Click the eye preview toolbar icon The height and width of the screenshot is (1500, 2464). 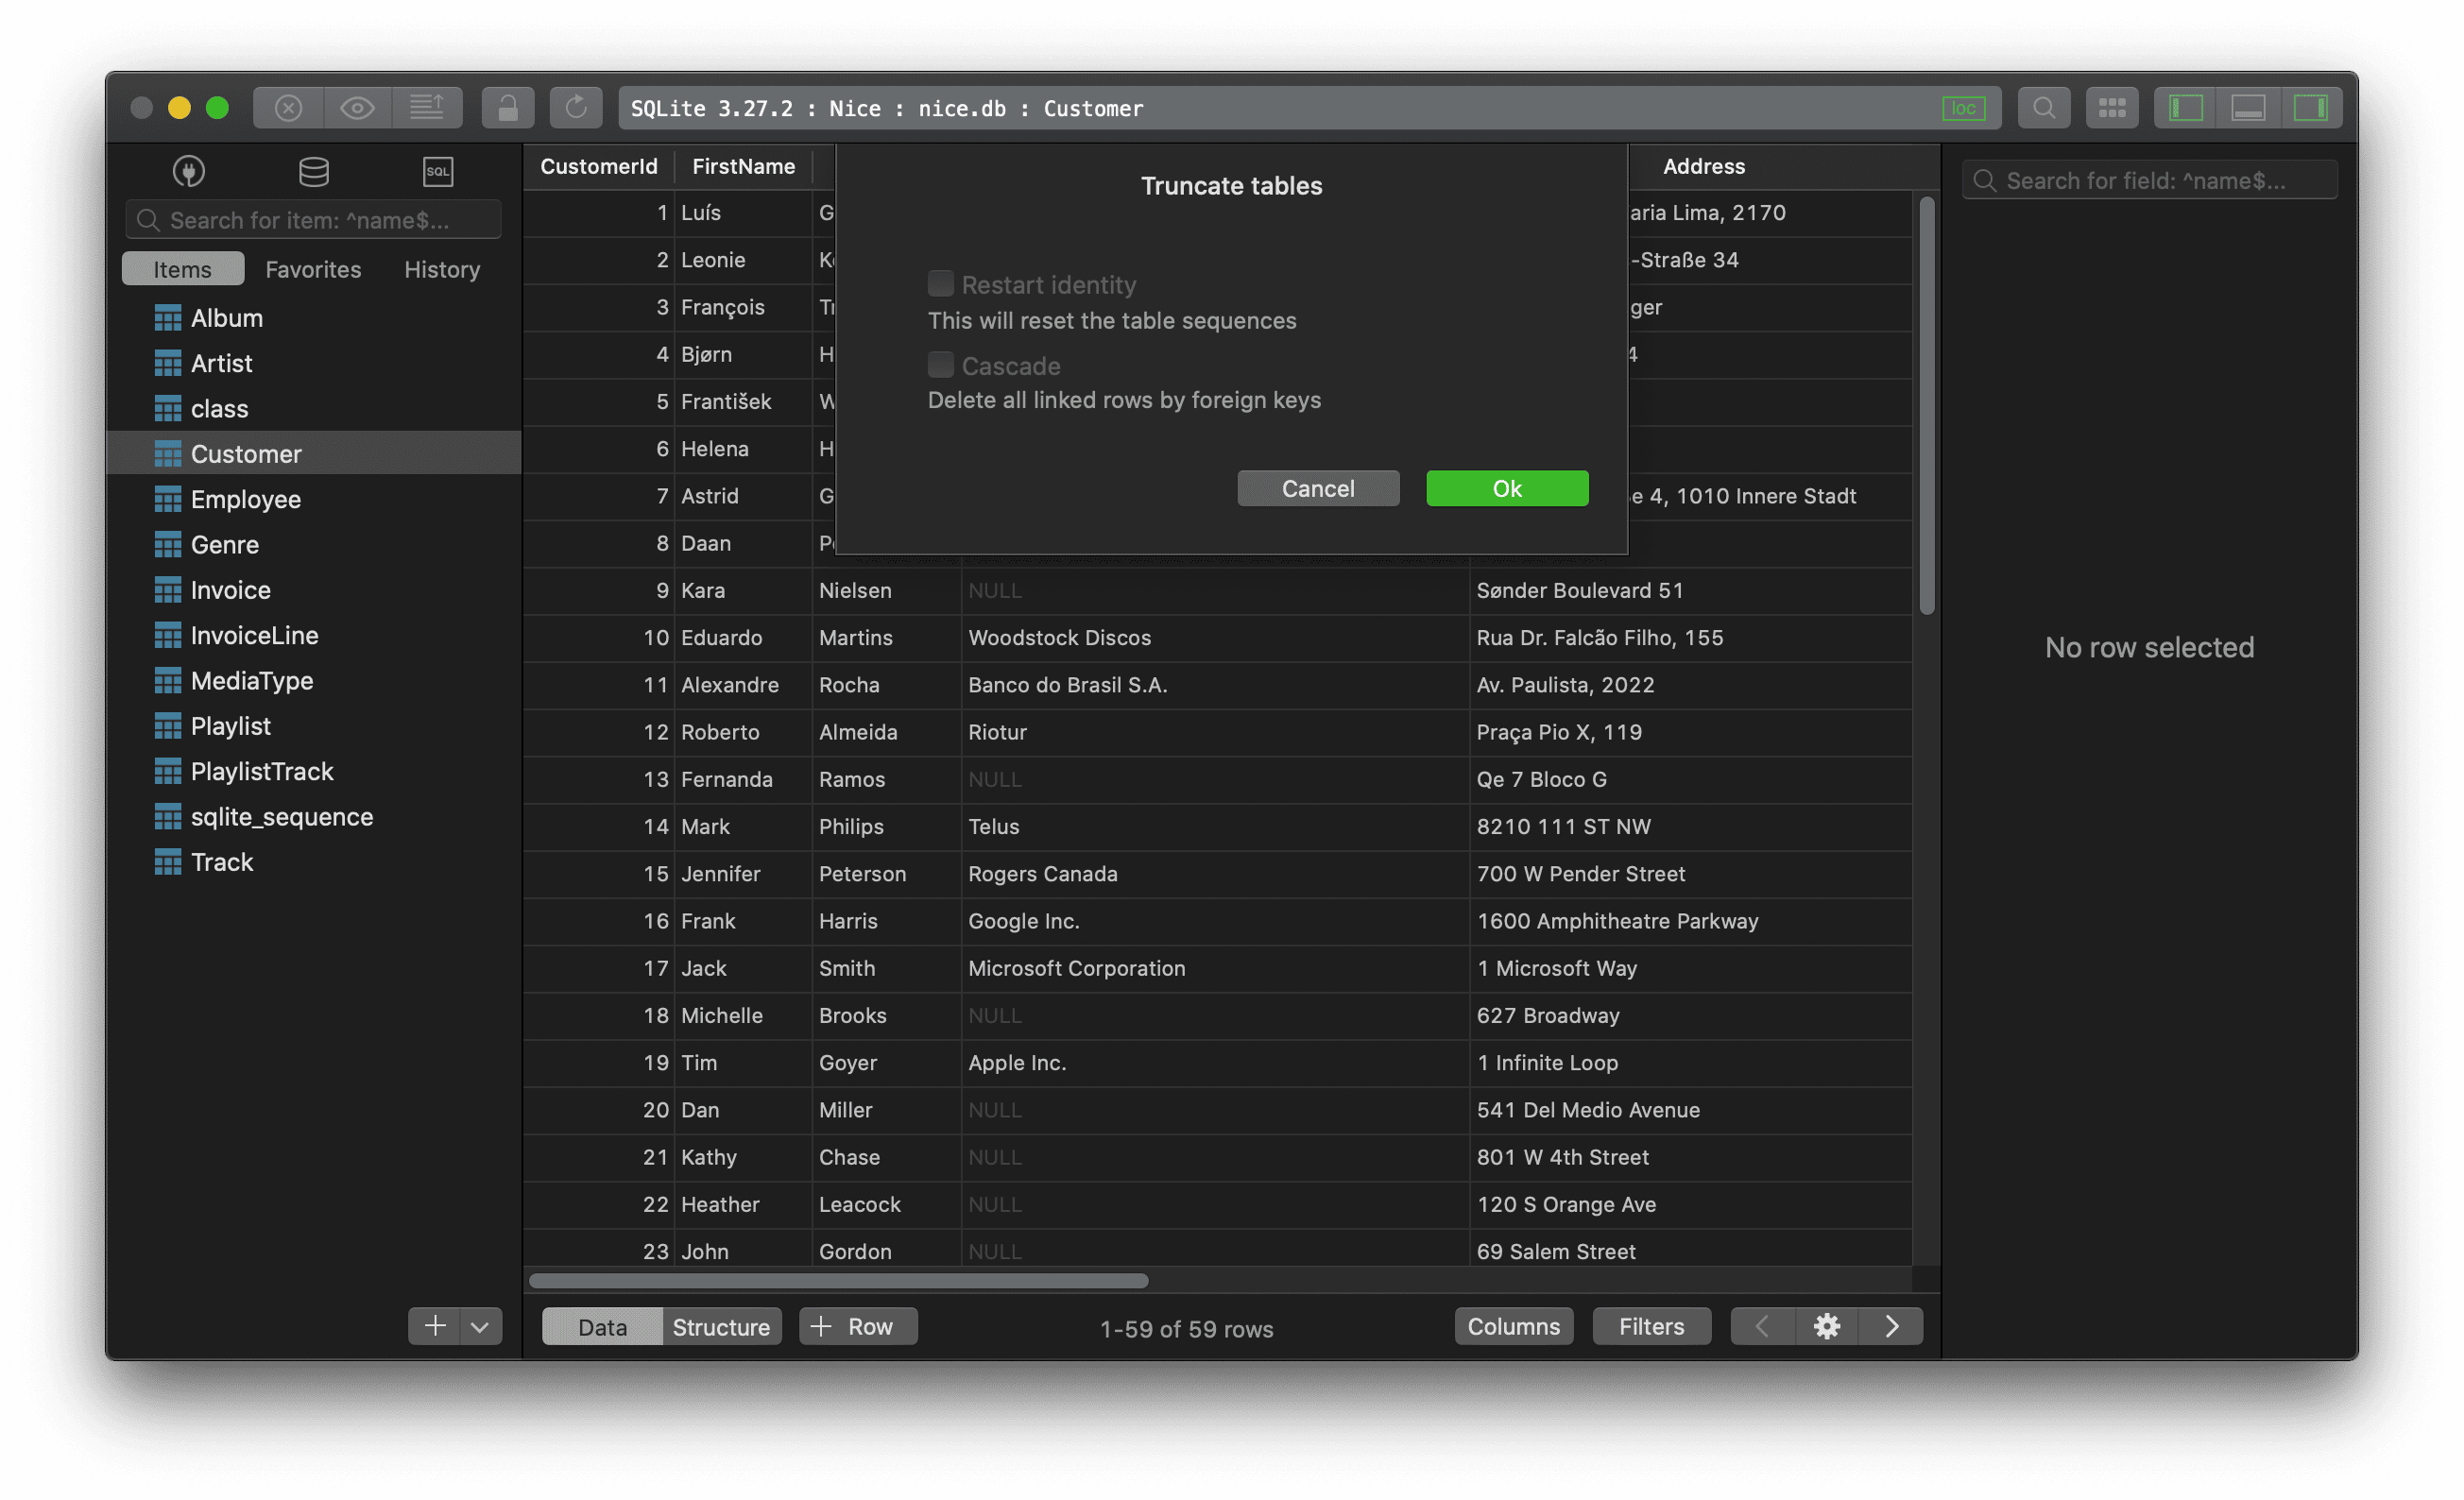click(x=357, y=108)
